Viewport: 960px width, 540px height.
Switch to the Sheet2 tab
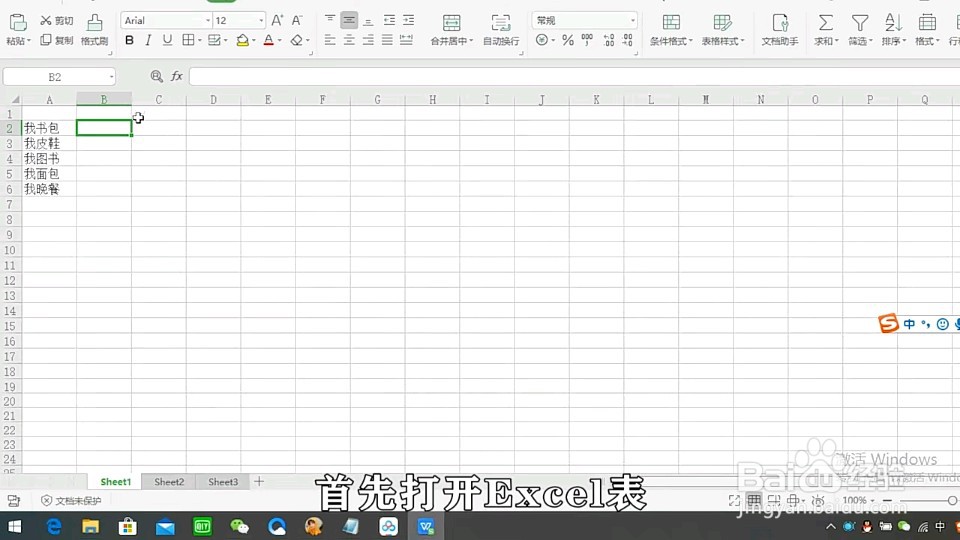click(169, 482)
